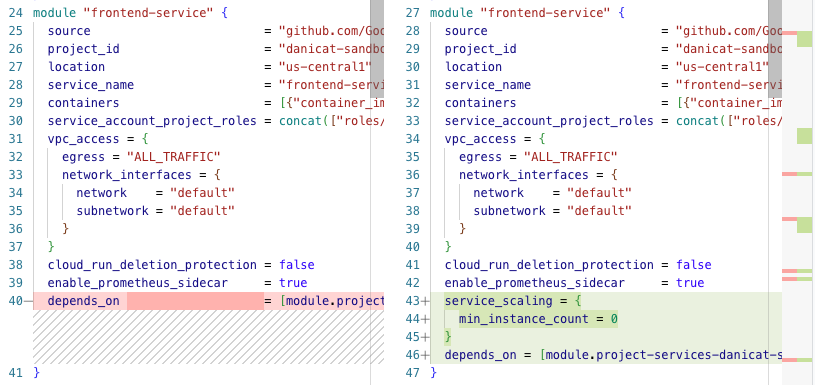Click network key on line 37
This screenshot has height=385, width=815.
click(498, 193)
